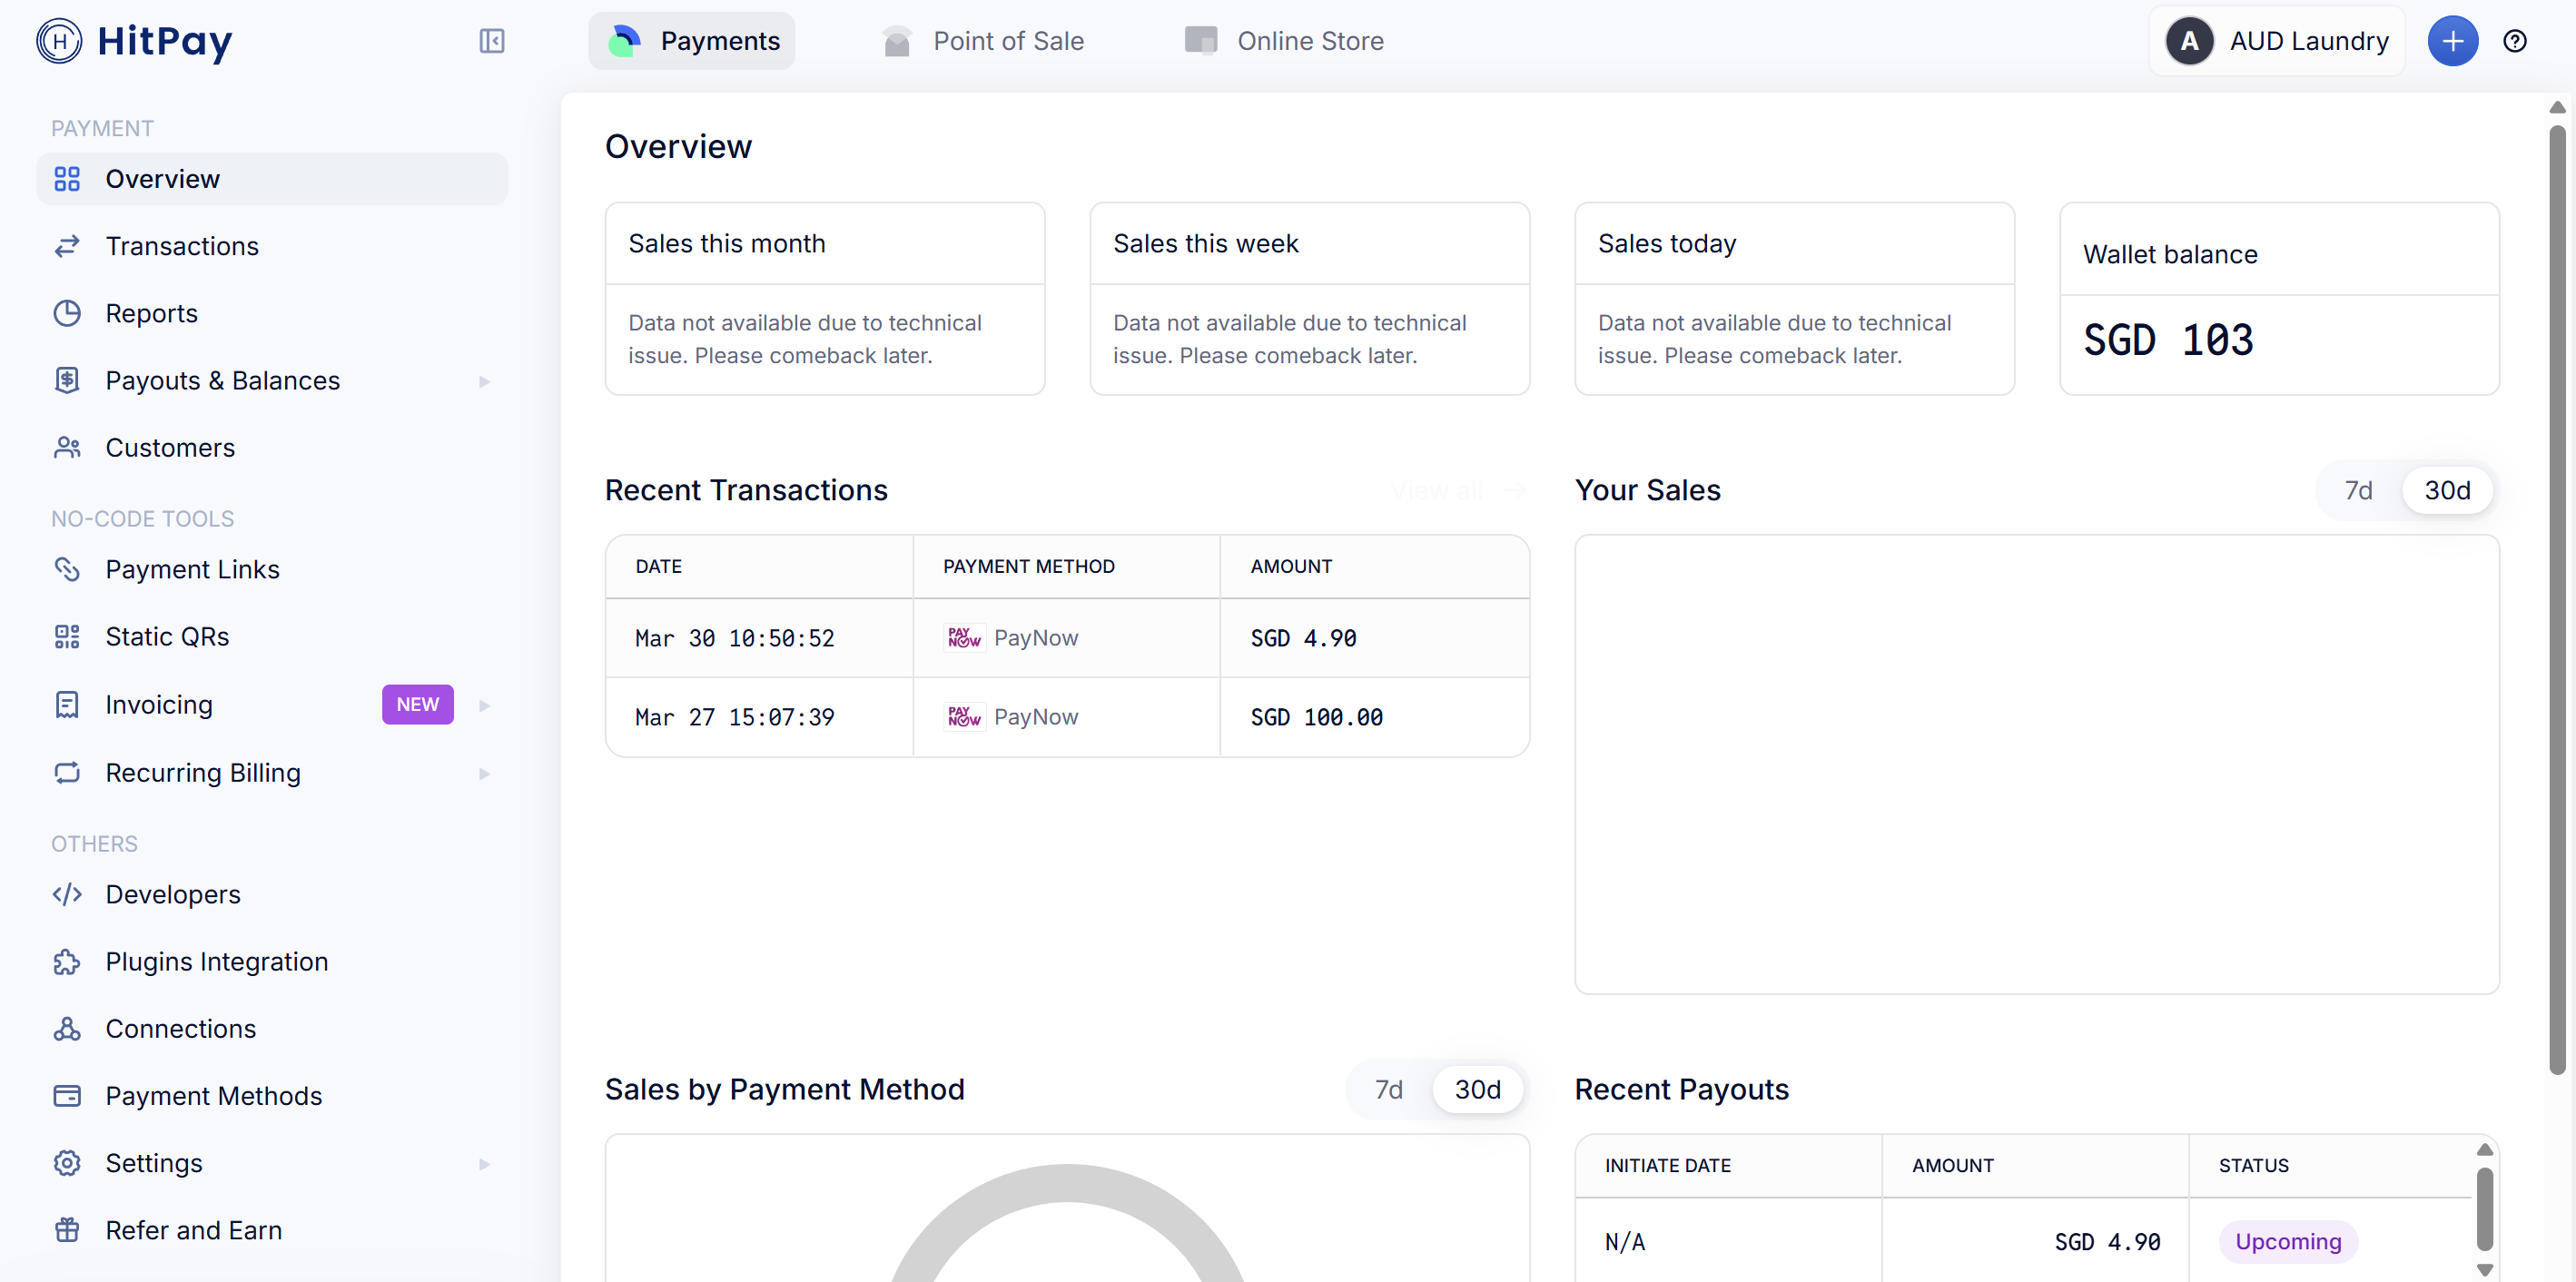Click the blue plus create button

(2452, 41)
